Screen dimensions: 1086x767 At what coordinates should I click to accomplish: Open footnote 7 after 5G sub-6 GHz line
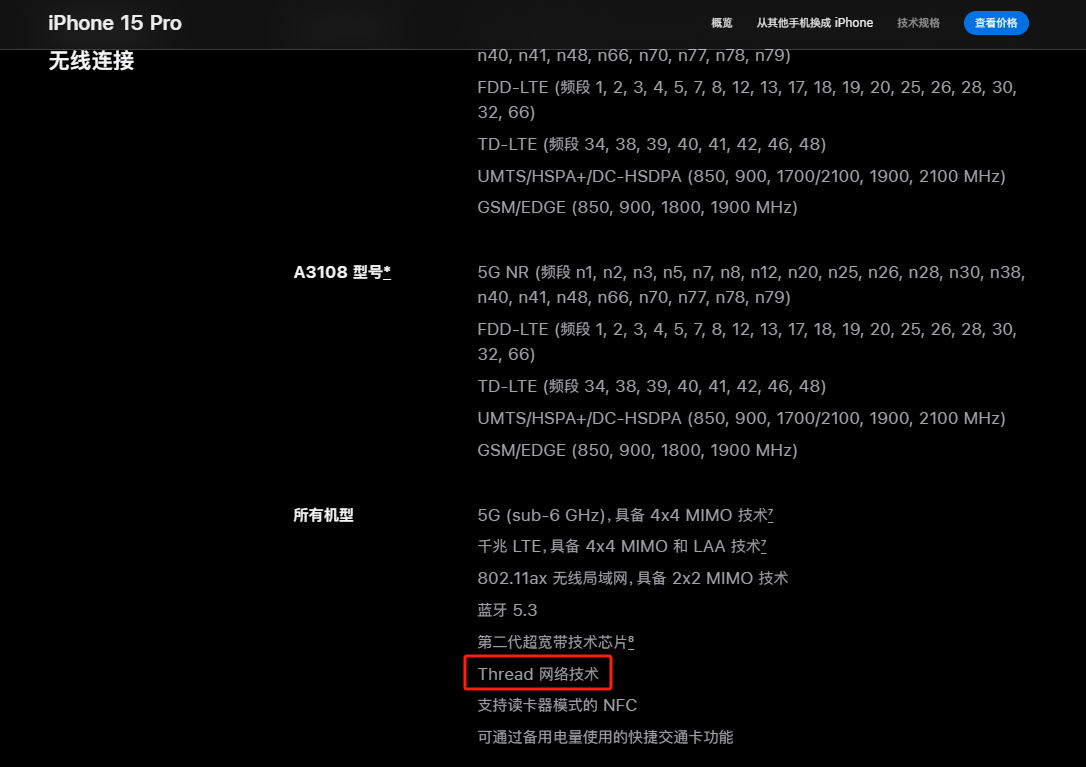[x=771, y=513]
